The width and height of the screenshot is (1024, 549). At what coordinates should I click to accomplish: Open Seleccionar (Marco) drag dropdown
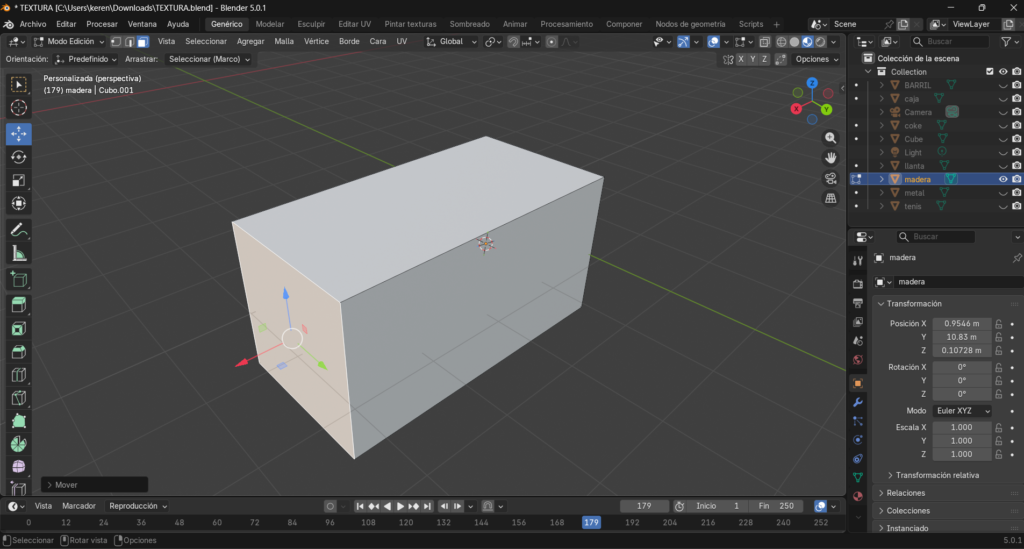pyautogui.click(x=208, y=59)
